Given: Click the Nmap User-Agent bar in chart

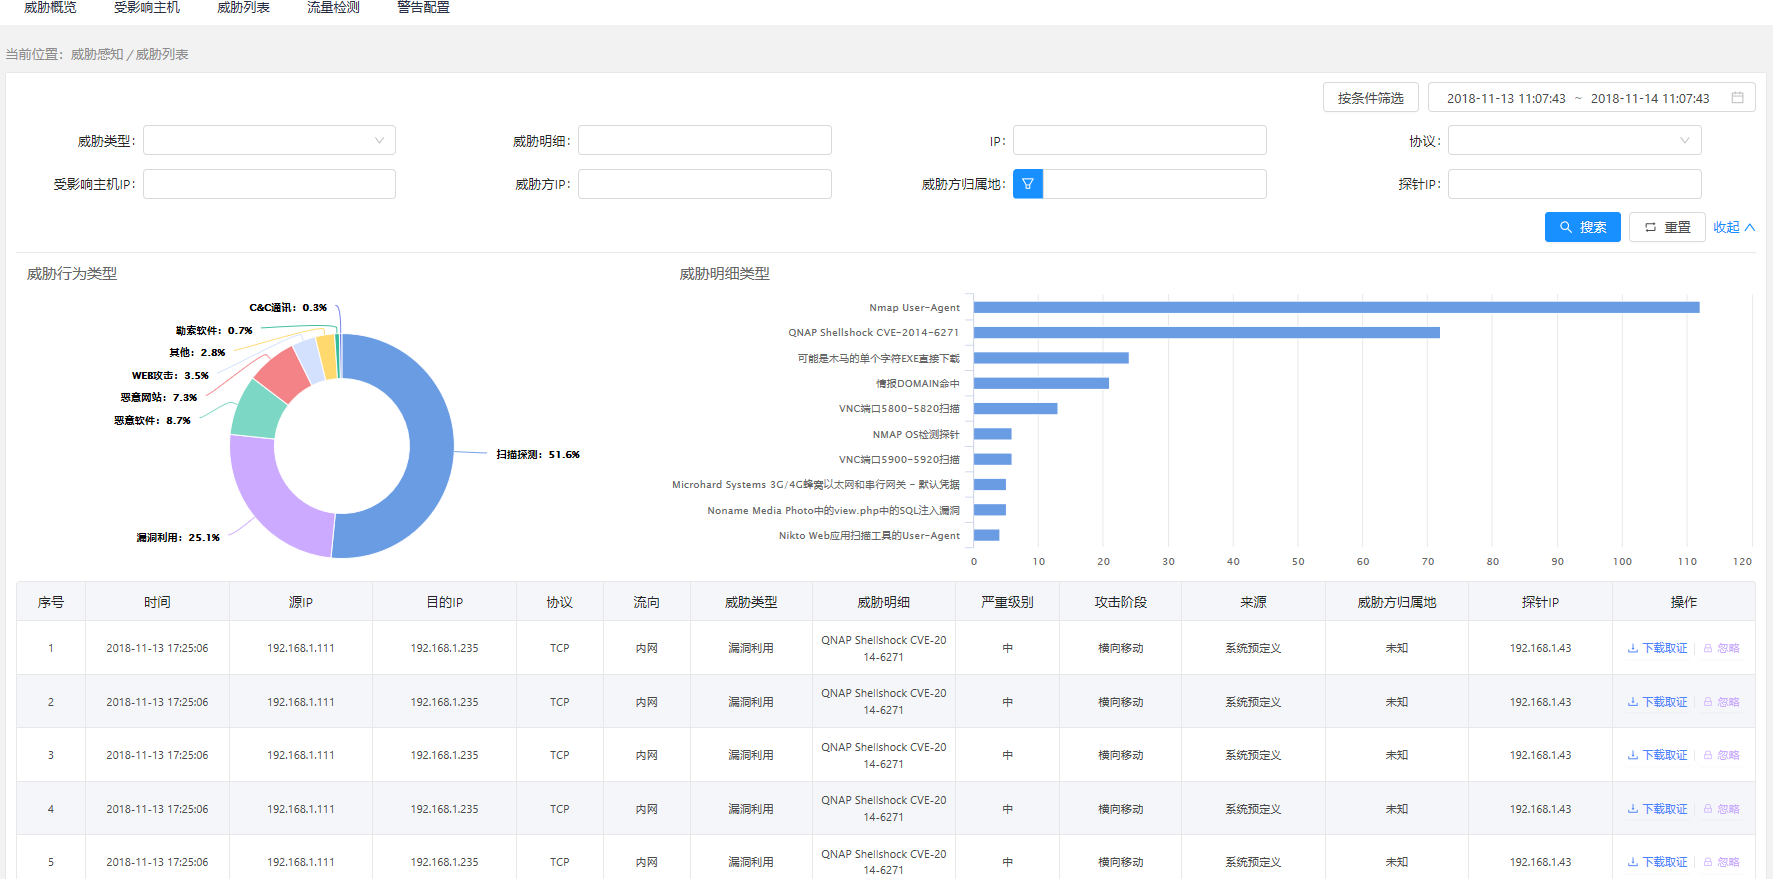Looking at the screenshot, I should pyautogui.click(x=1335, y=307).
